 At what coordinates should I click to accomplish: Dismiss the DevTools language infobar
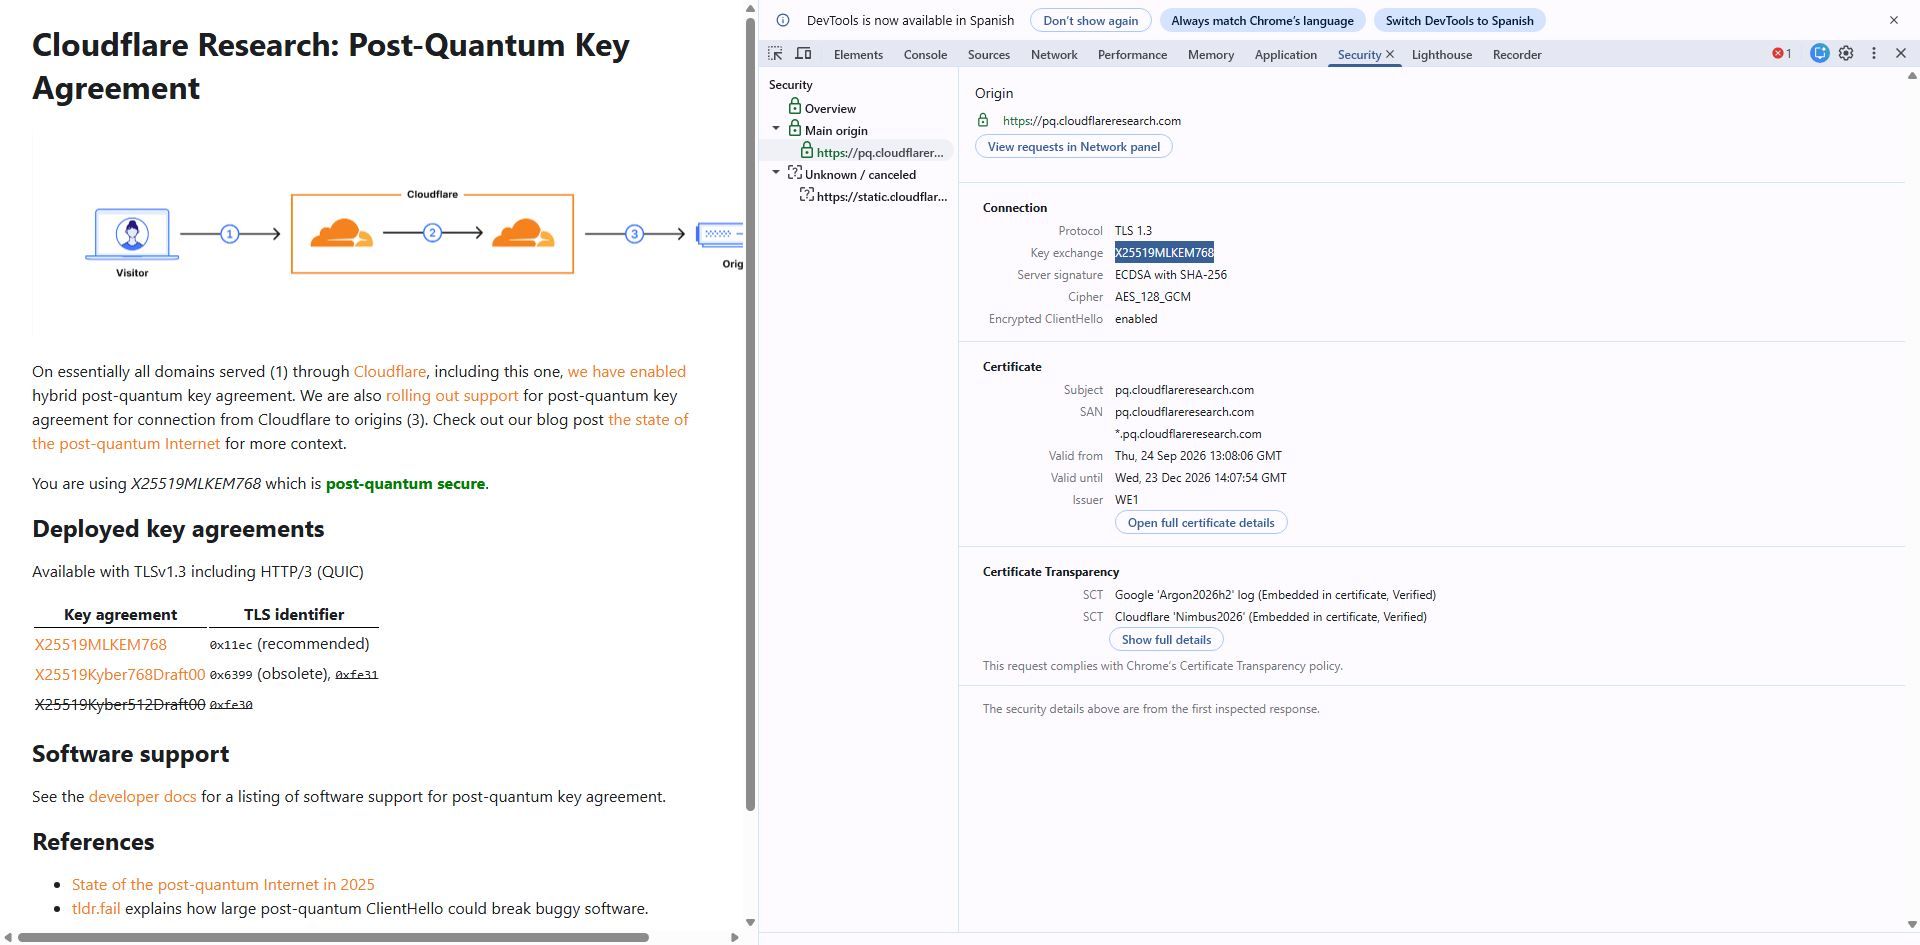click(x=1893, y=20)
